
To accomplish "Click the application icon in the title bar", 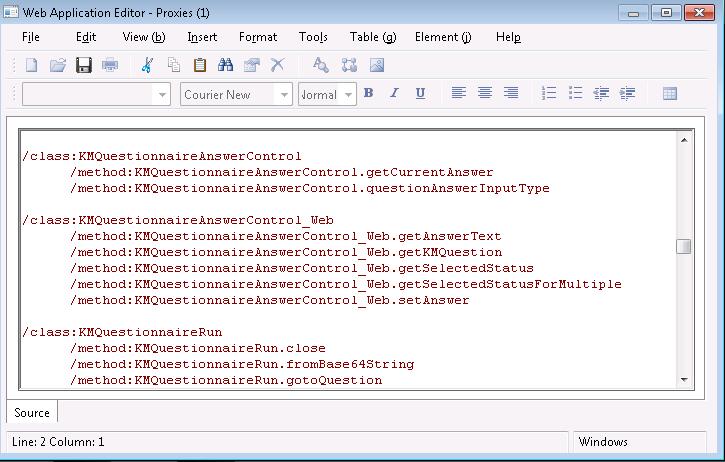I will click(11, 12).
